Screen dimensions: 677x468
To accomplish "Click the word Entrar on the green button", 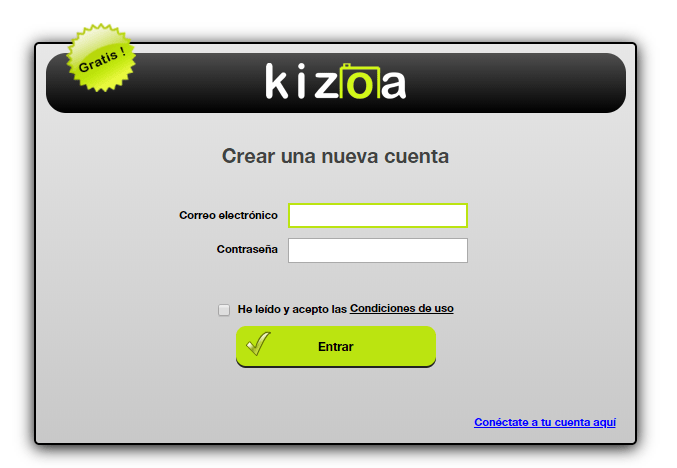I will pos(336,347).
